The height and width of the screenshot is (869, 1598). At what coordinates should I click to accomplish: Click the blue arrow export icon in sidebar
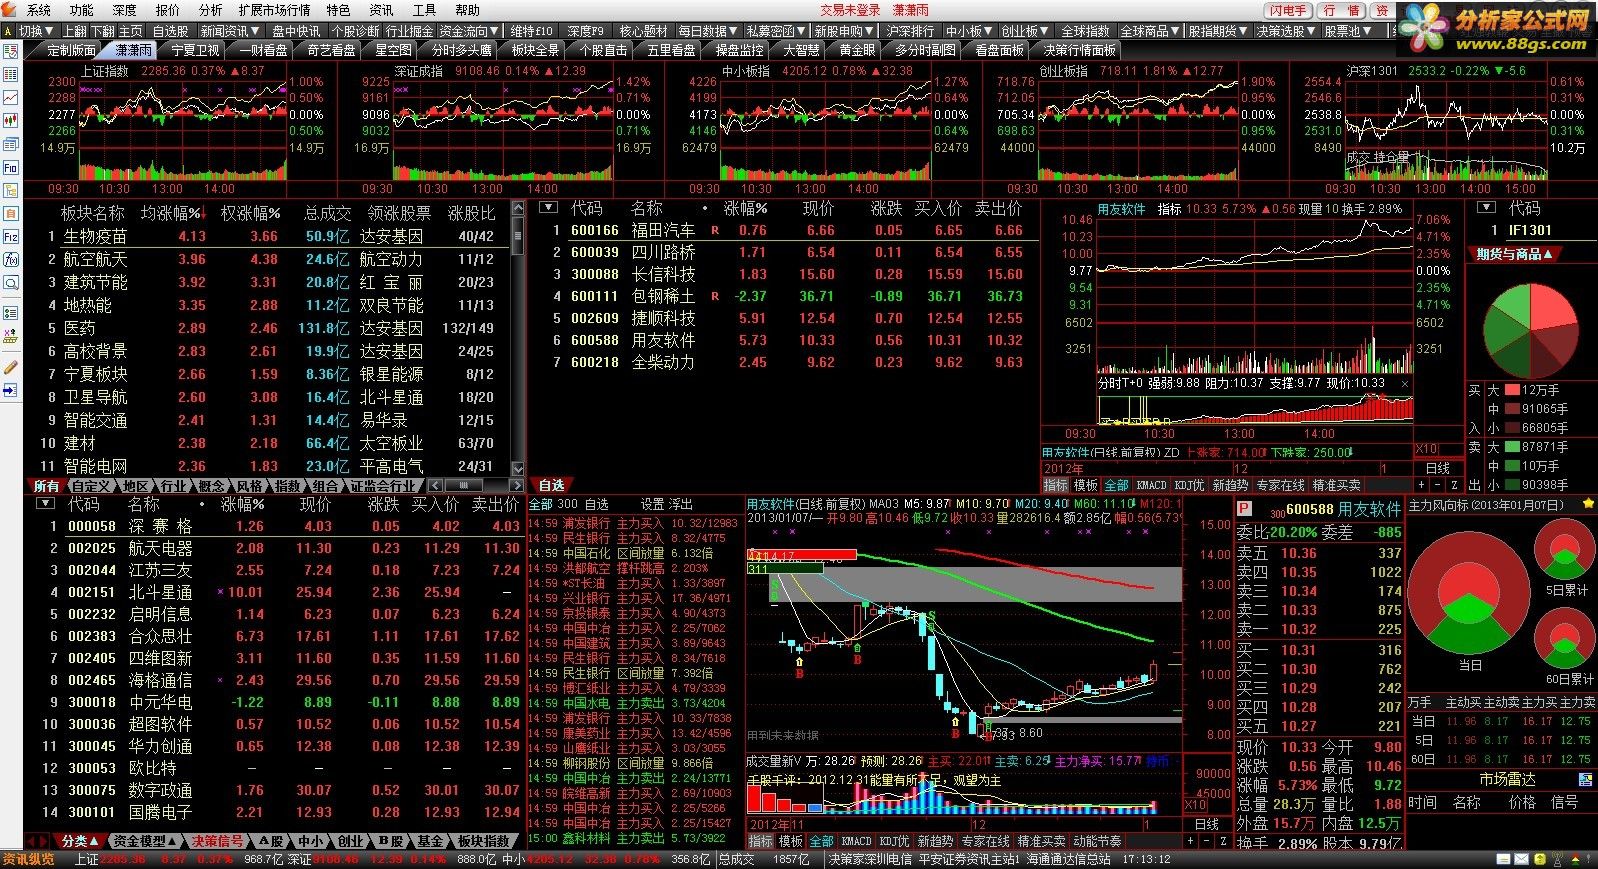[11, 390]
